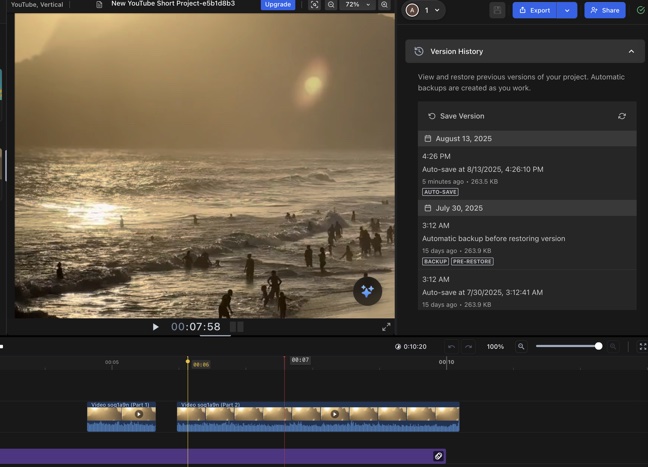Click play icon on Part 1 clip
This screenshot has height=467, width=648.
point(139,414)
